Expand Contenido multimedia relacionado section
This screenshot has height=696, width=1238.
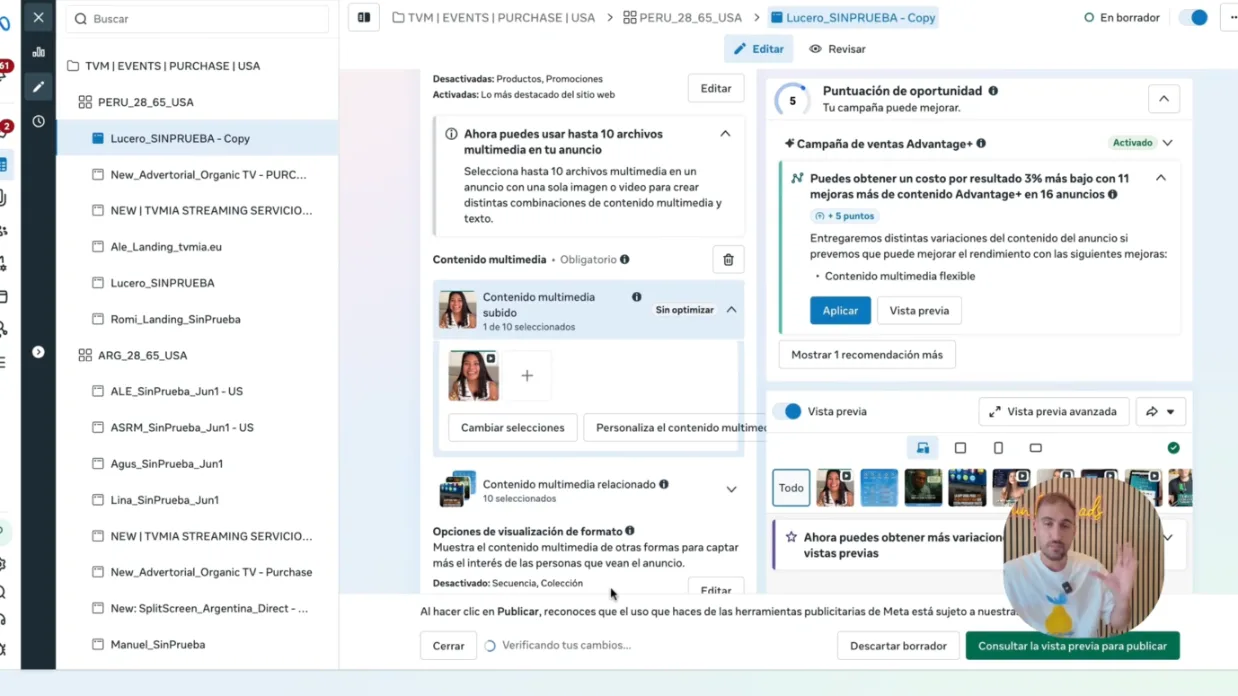(x=731, y=490)
